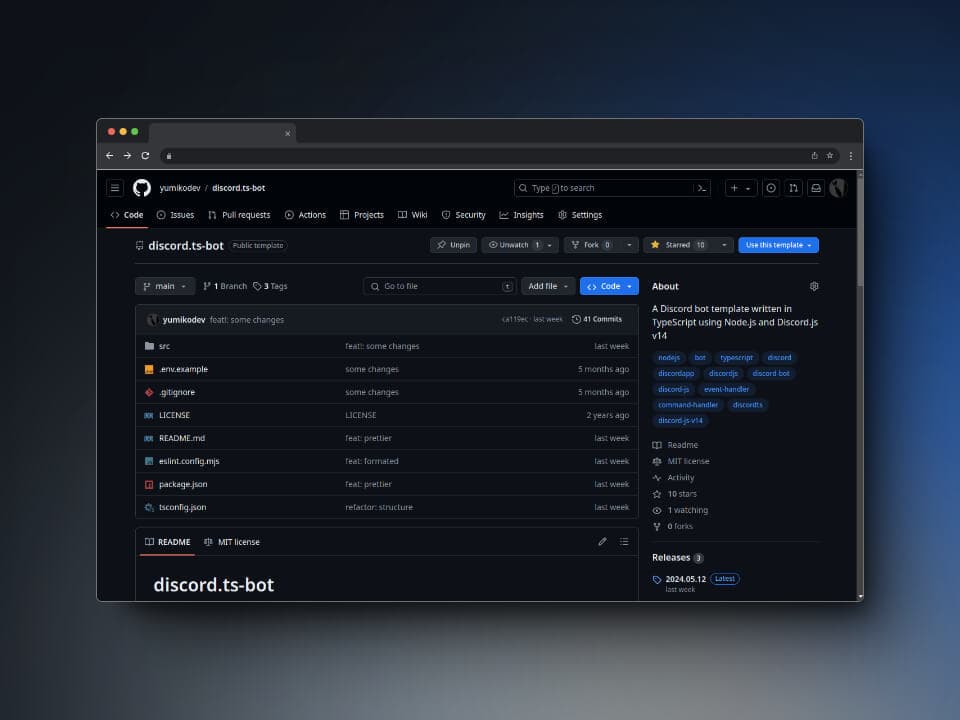Open the LICENSE file

click(174, 415)
